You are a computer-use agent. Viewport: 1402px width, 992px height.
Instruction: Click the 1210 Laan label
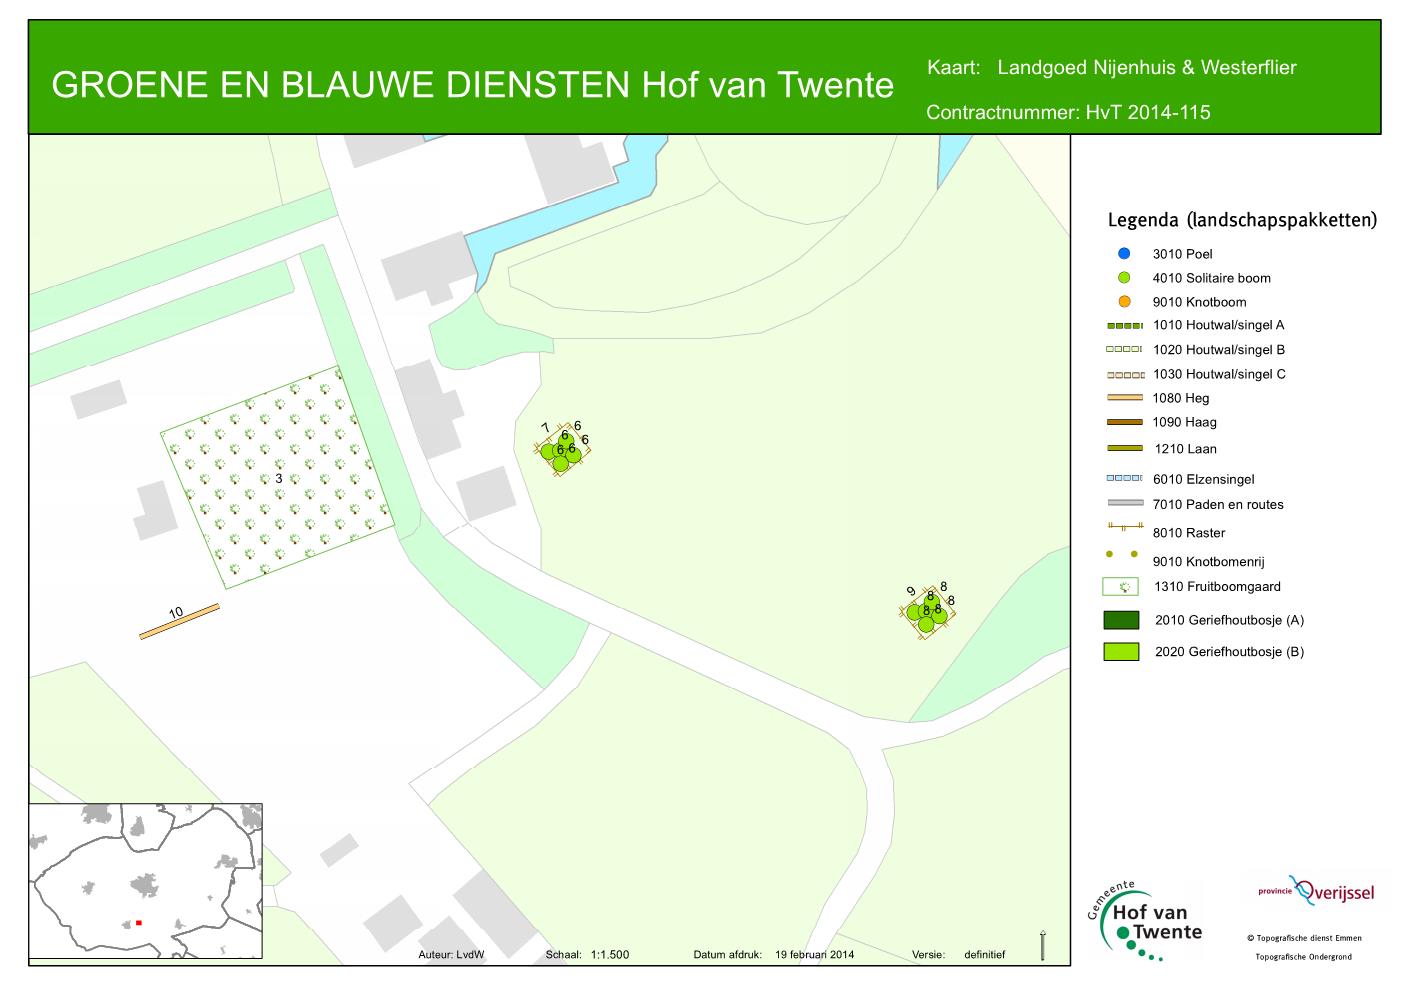click(x=1185, y=449)
